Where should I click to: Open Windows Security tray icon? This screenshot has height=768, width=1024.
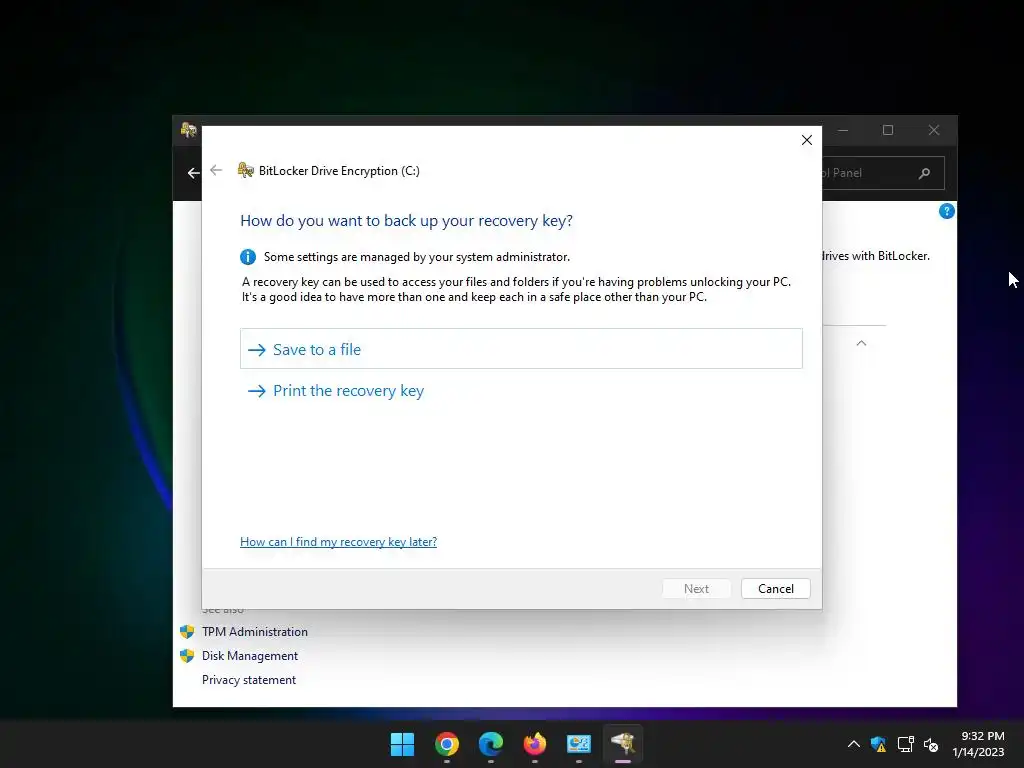(878, 744)
